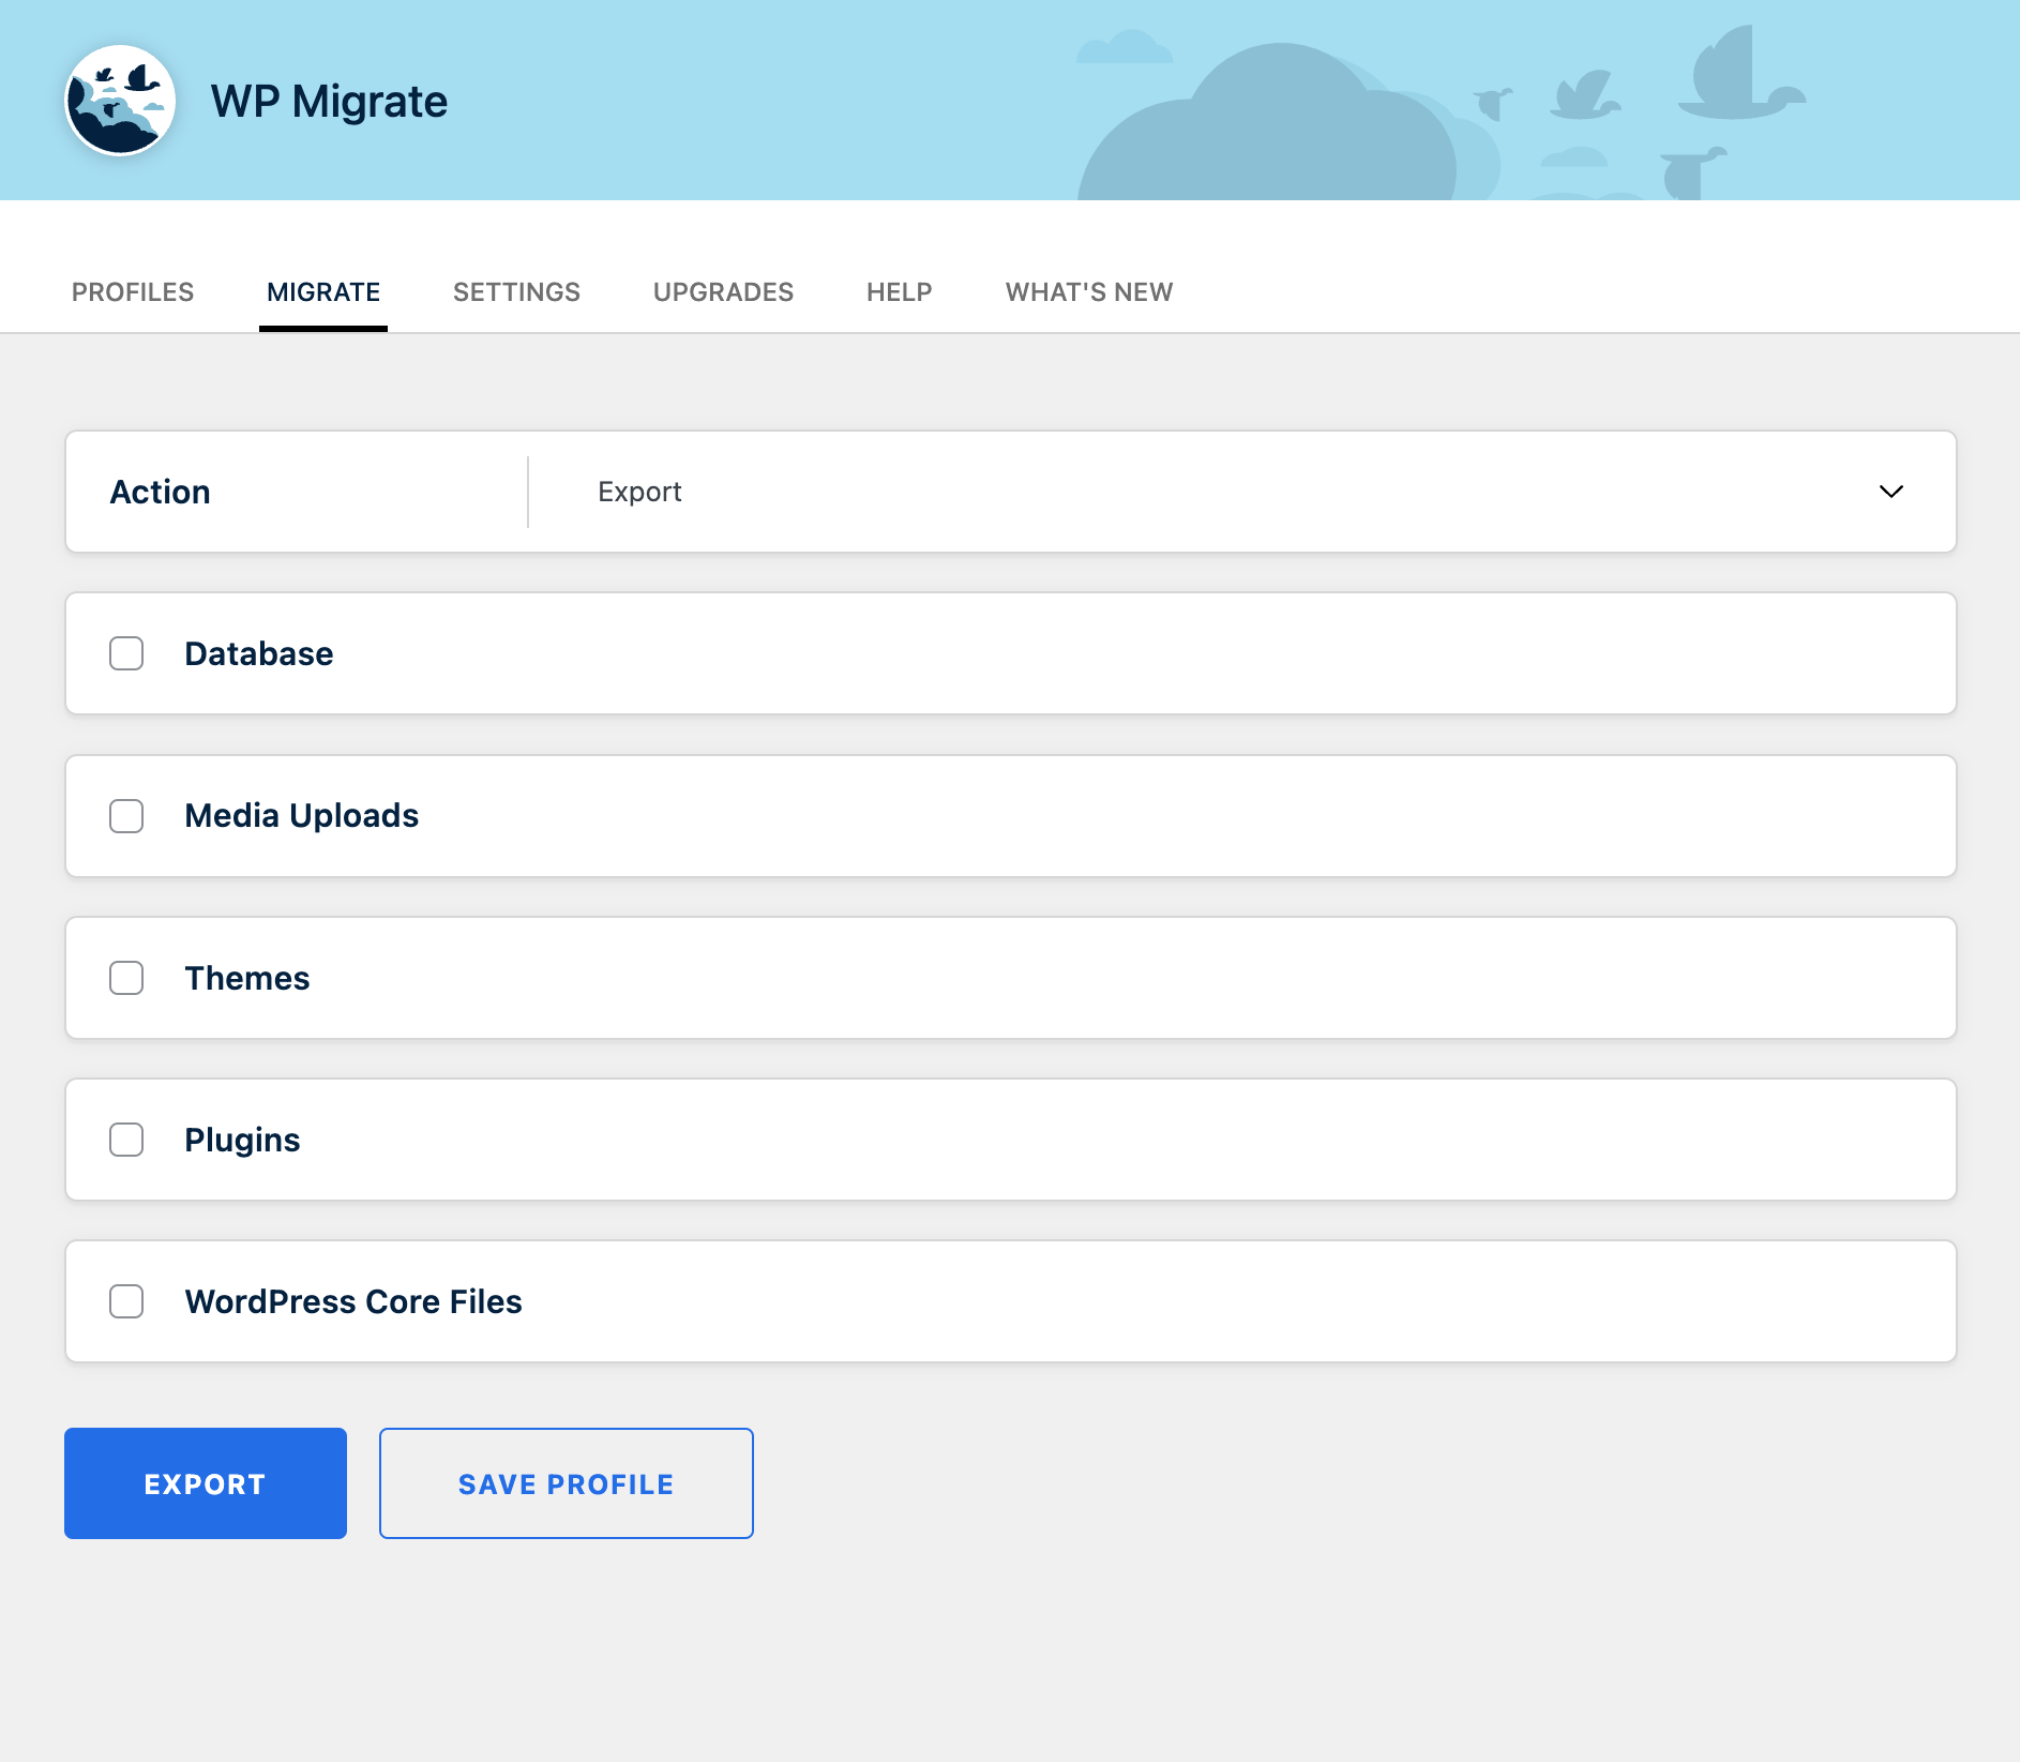Viewport: 2020px width, 1762px height.
Task: Enable the Database checkbox
Action: click(x=127, y=654)
